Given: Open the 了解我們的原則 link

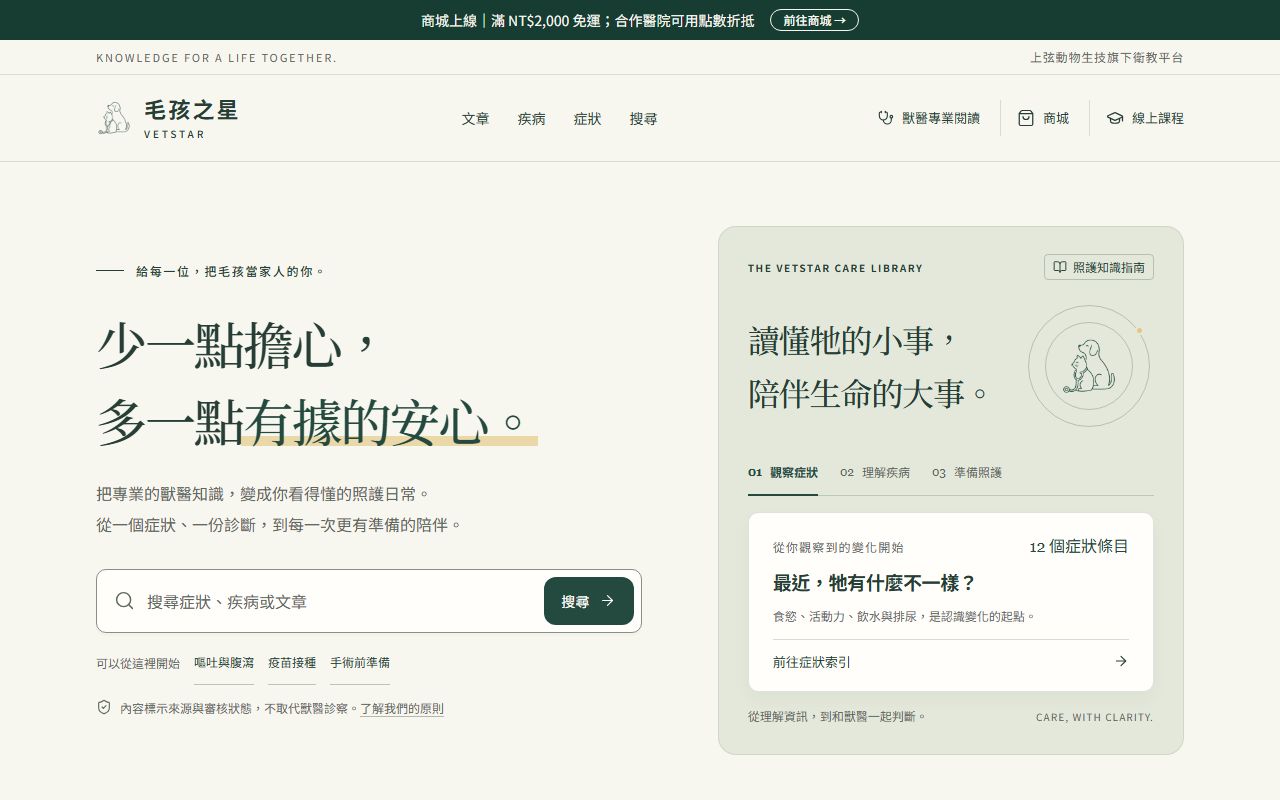Looking at the screenshot, I should point(402,709).
